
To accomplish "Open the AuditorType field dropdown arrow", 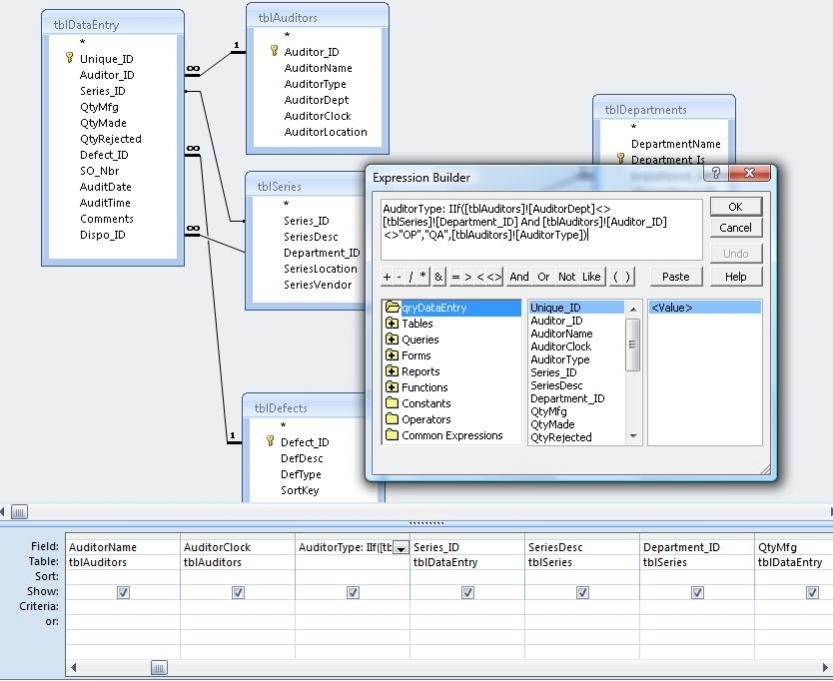I will pyautogui.click(x=401, y=548).
